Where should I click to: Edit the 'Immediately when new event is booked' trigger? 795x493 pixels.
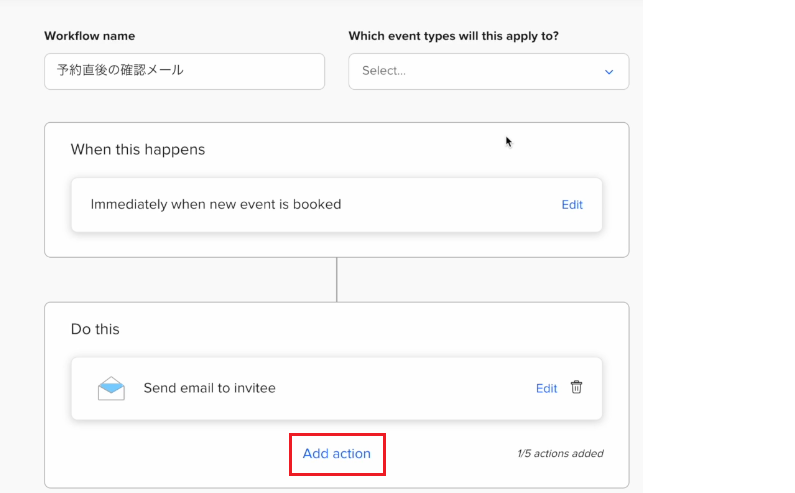click(x=572, y=204)
